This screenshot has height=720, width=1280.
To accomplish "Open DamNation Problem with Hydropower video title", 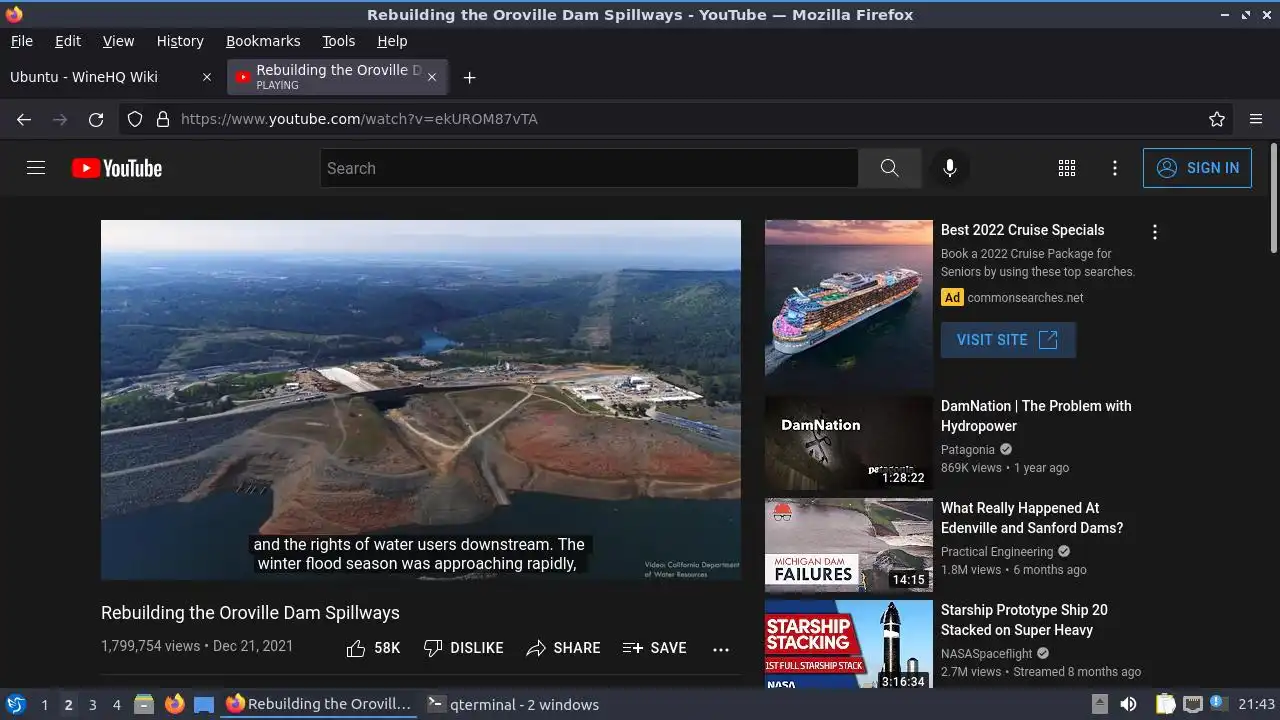I will (x=1036, y=416).
